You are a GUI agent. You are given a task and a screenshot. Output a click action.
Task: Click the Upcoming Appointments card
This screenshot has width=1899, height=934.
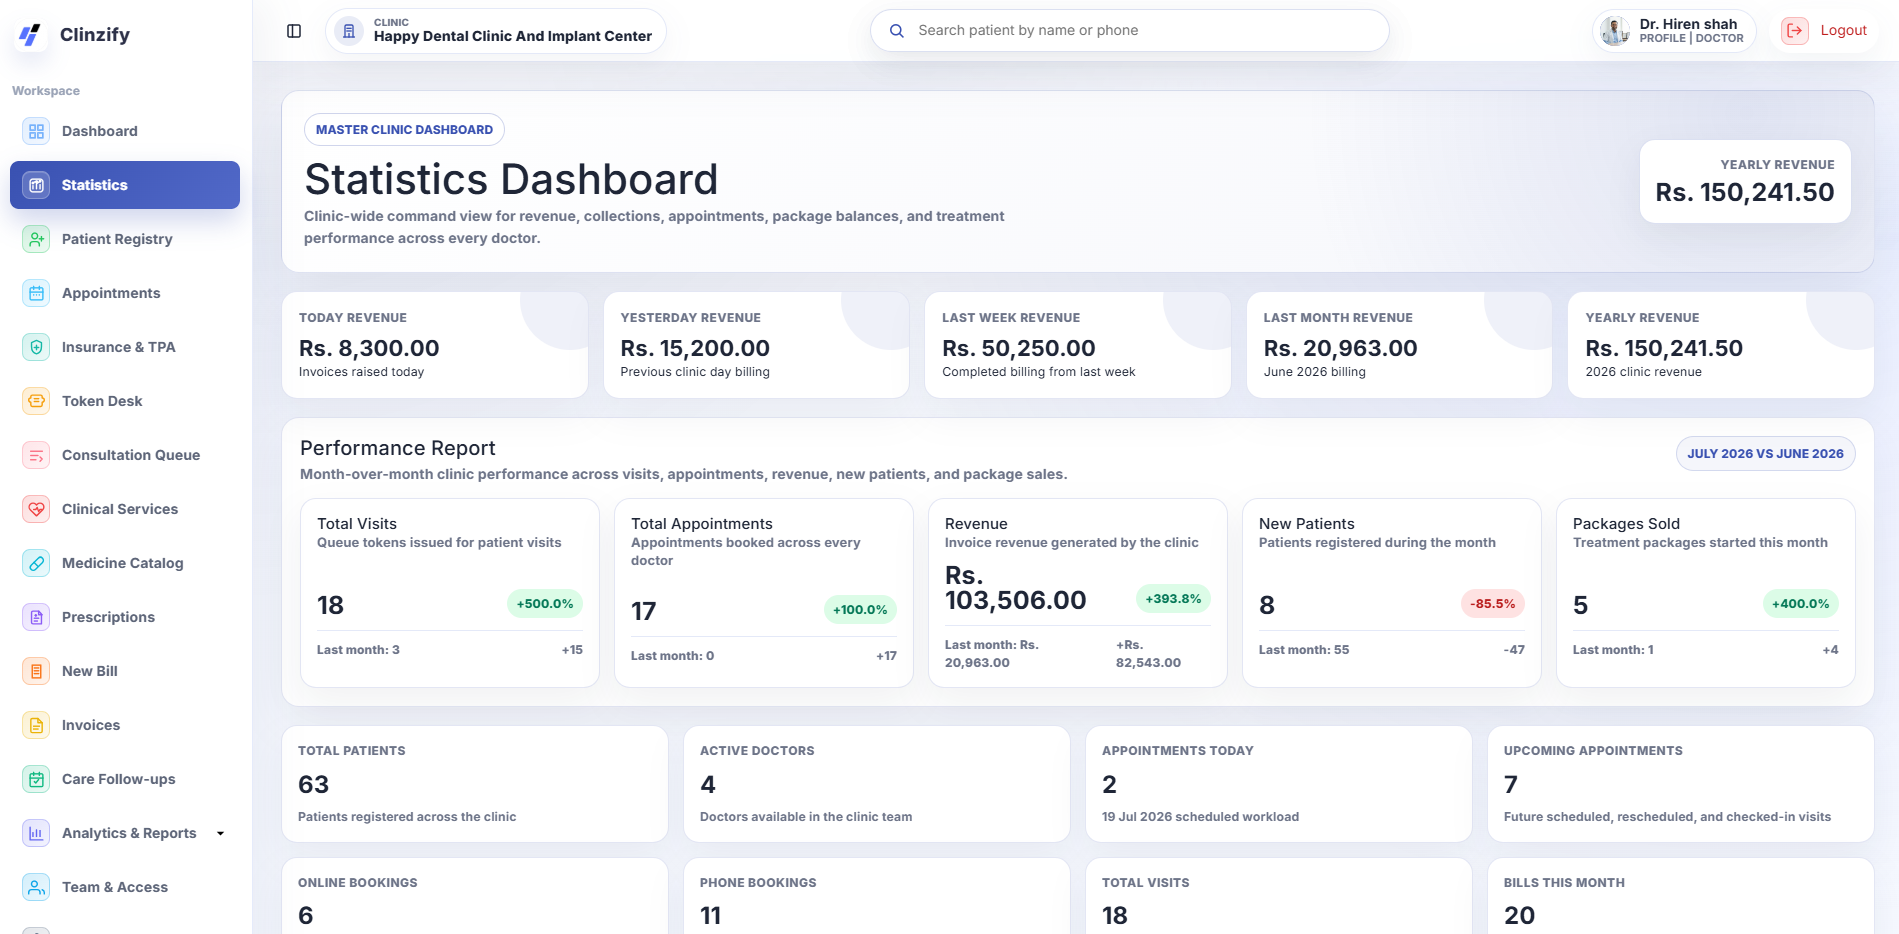[x=1681, y=784]
